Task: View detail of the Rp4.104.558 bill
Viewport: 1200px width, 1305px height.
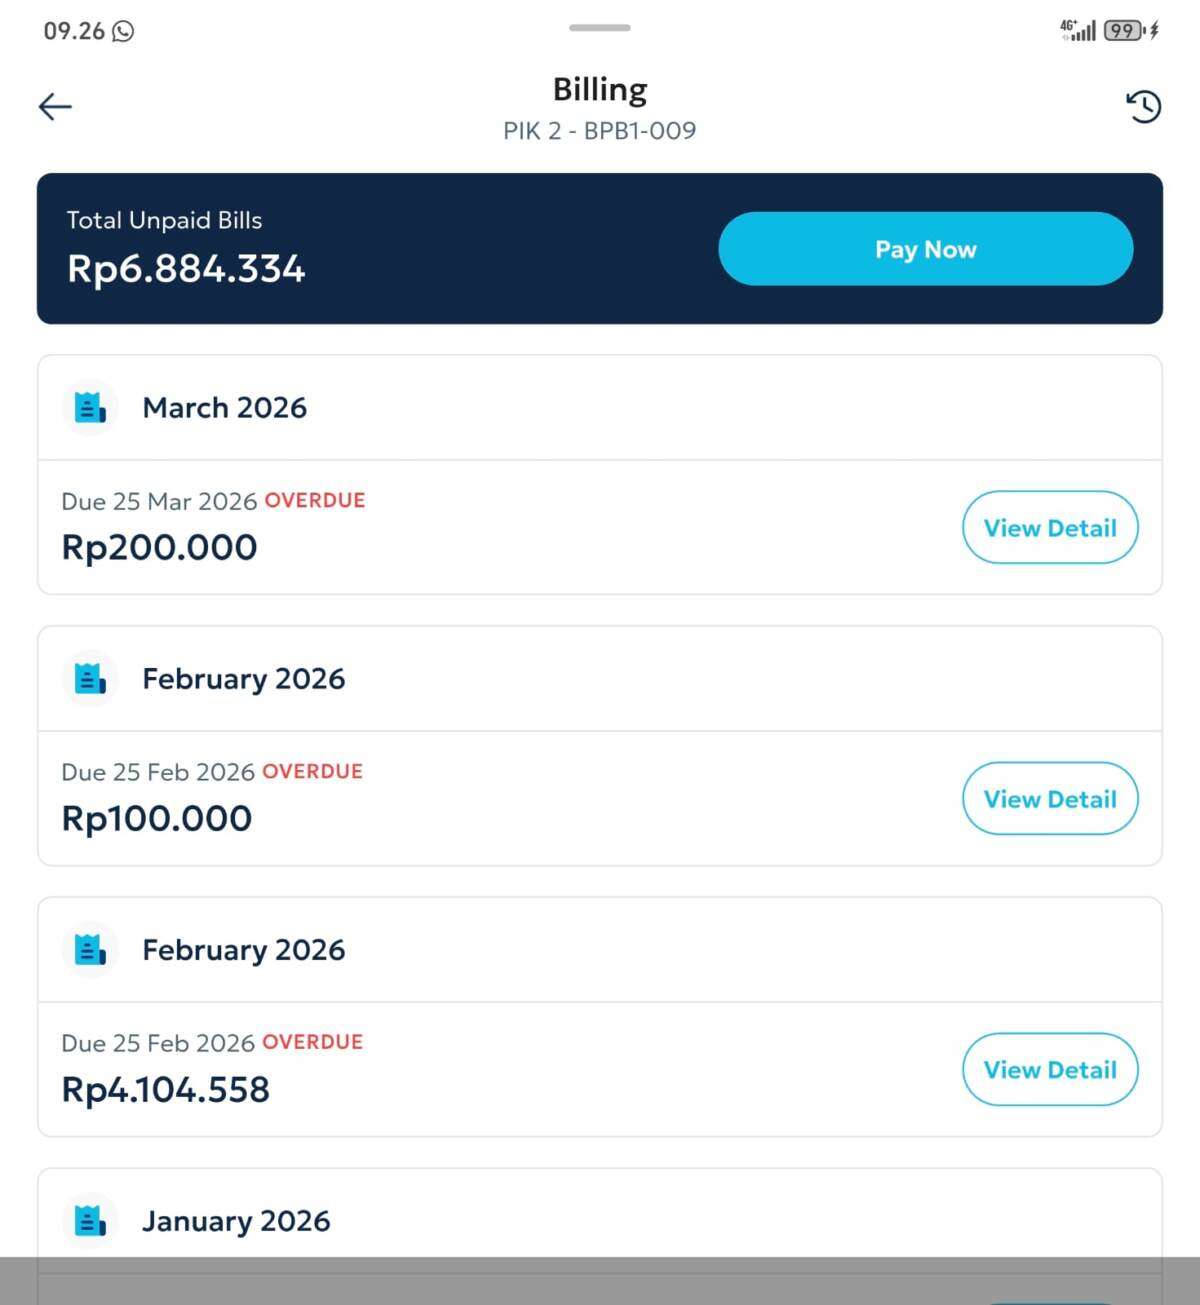Action: [x=1050, y=1070]
